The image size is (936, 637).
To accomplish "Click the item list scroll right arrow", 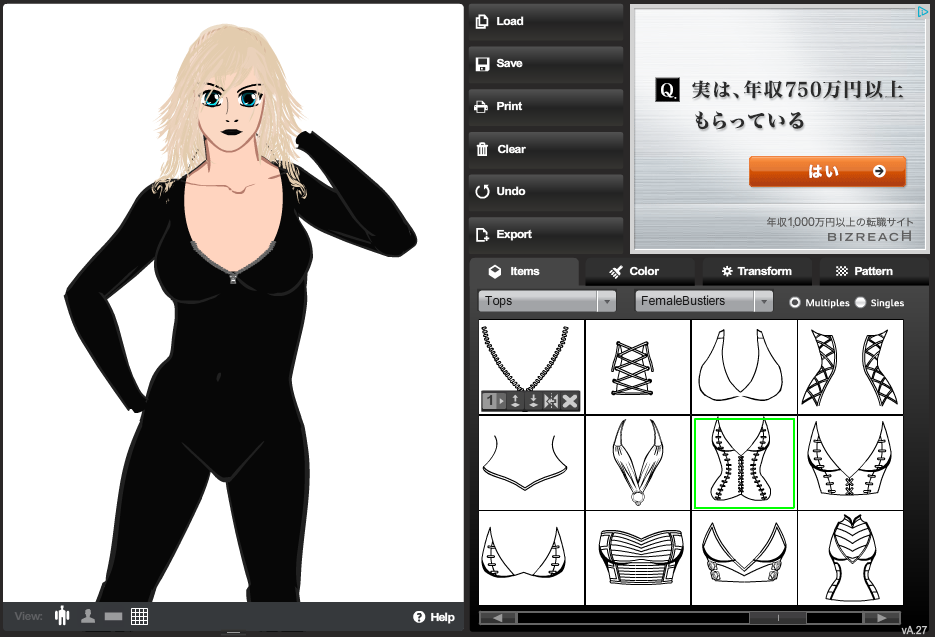I will (880, 618).
